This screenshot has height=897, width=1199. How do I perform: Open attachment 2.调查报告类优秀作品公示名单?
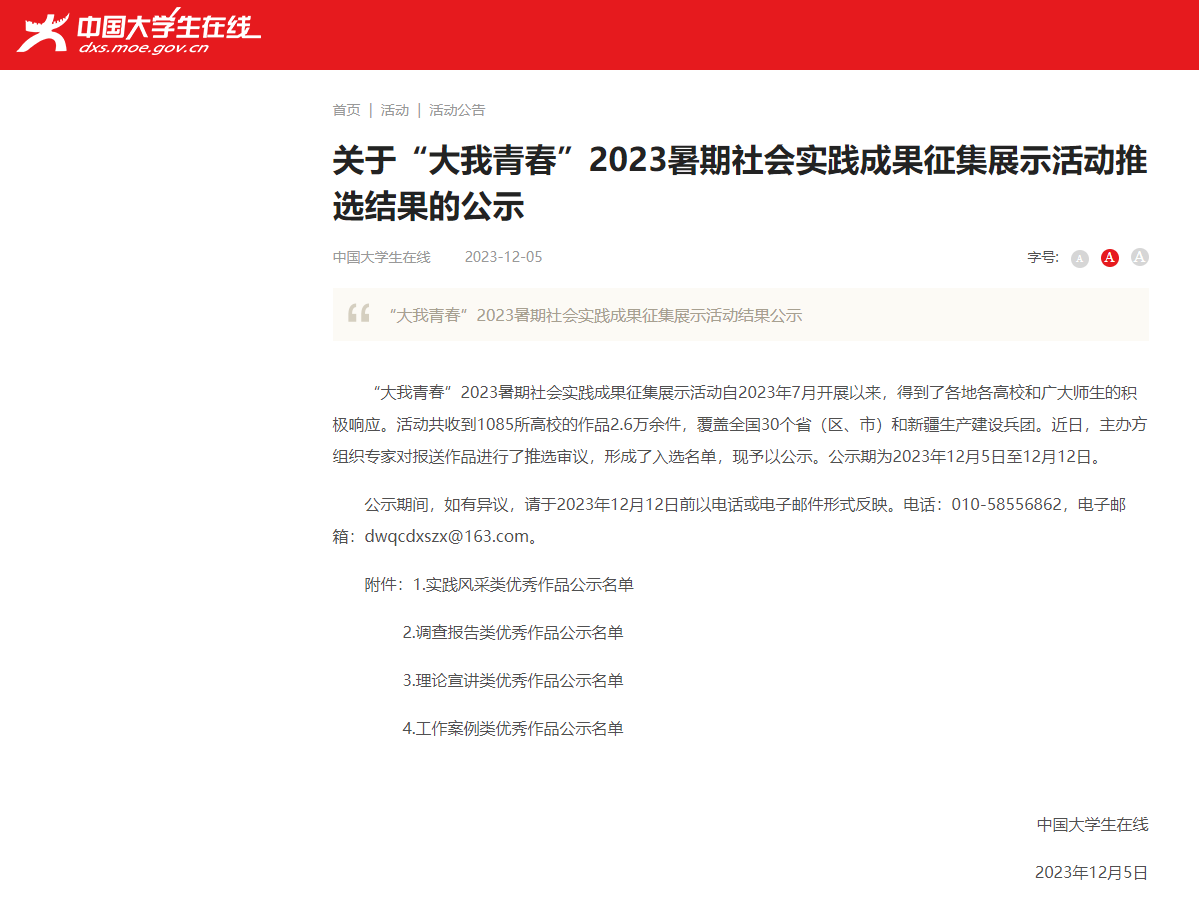(512, 633)
